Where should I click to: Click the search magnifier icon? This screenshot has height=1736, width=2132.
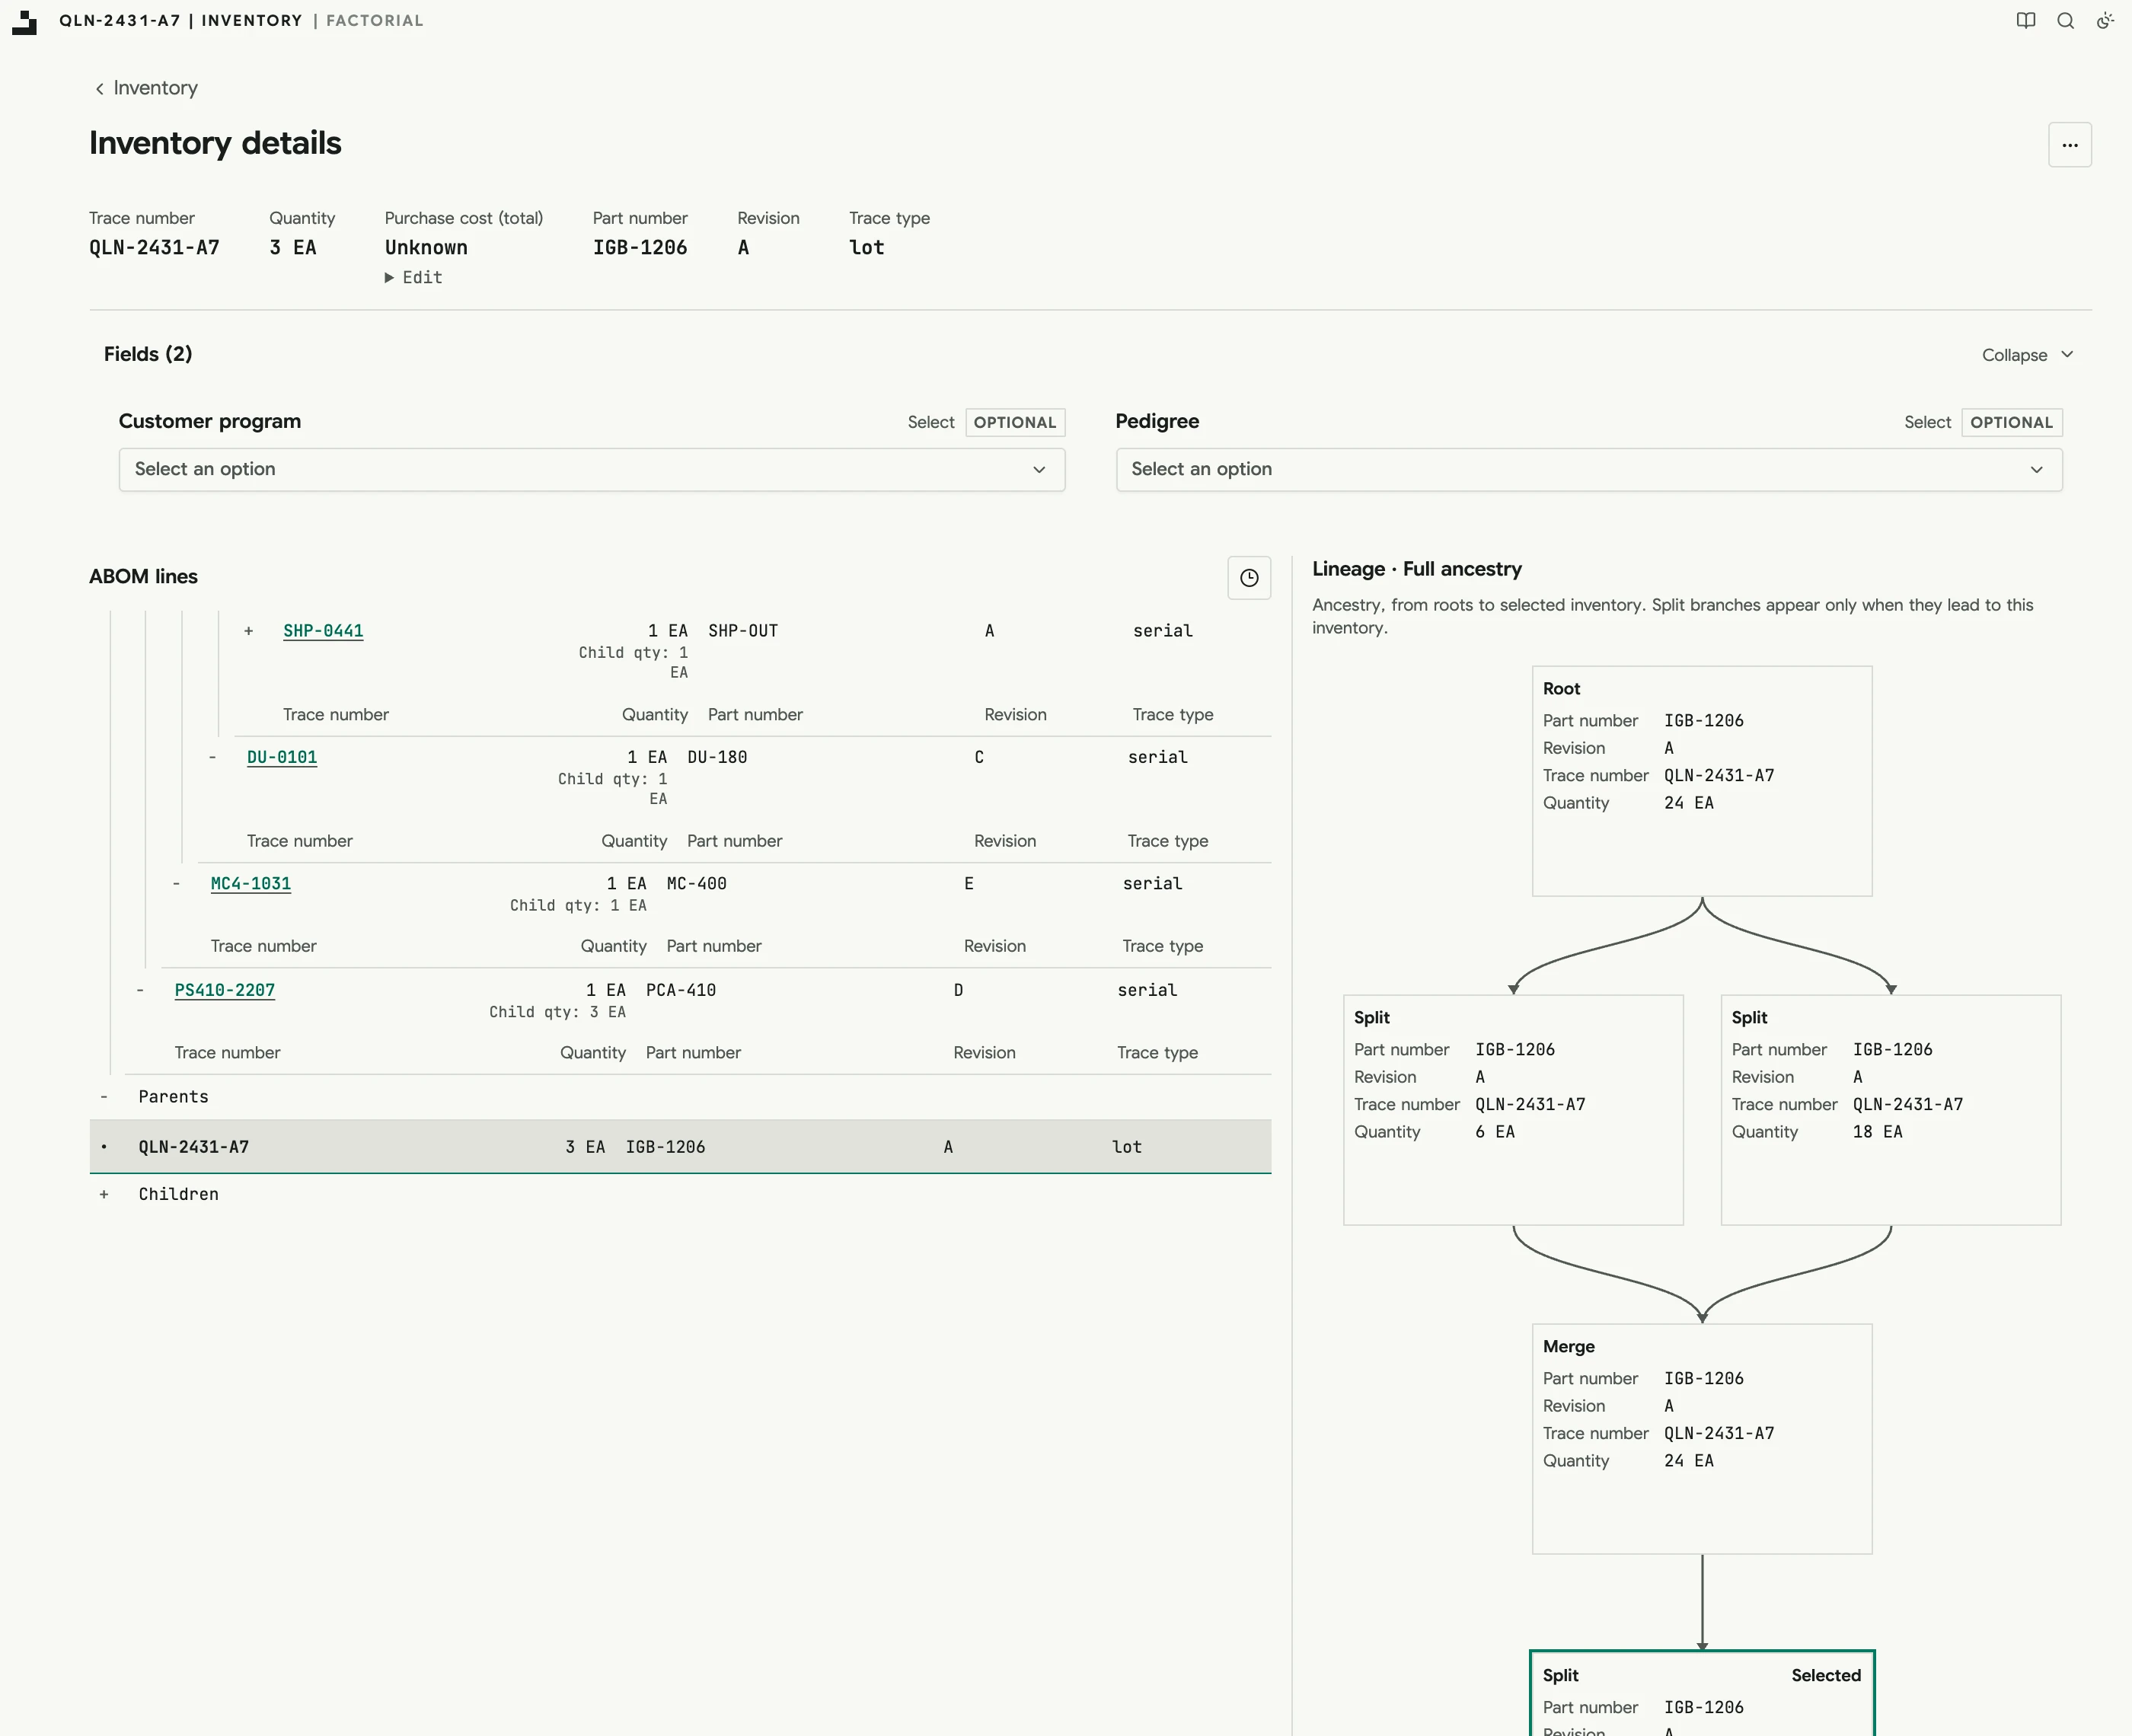pos(2065,21)
